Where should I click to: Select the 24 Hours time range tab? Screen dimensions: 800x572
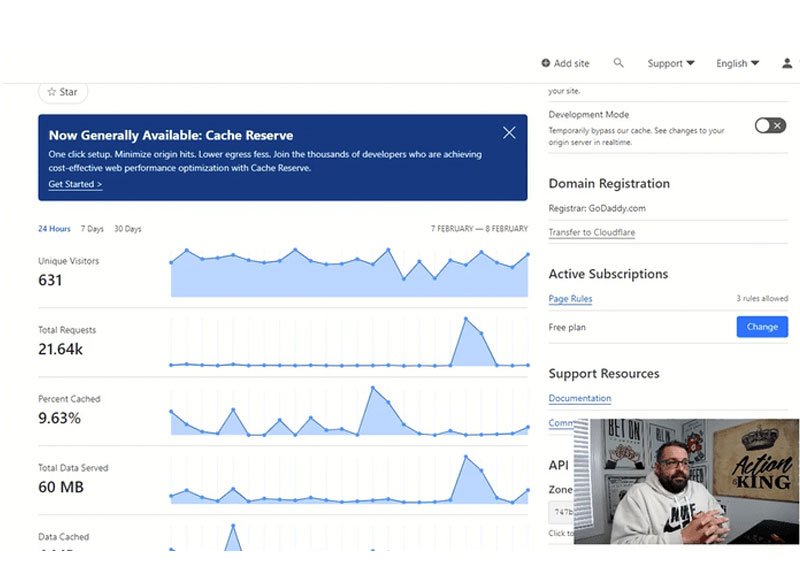tap(54, 229)
